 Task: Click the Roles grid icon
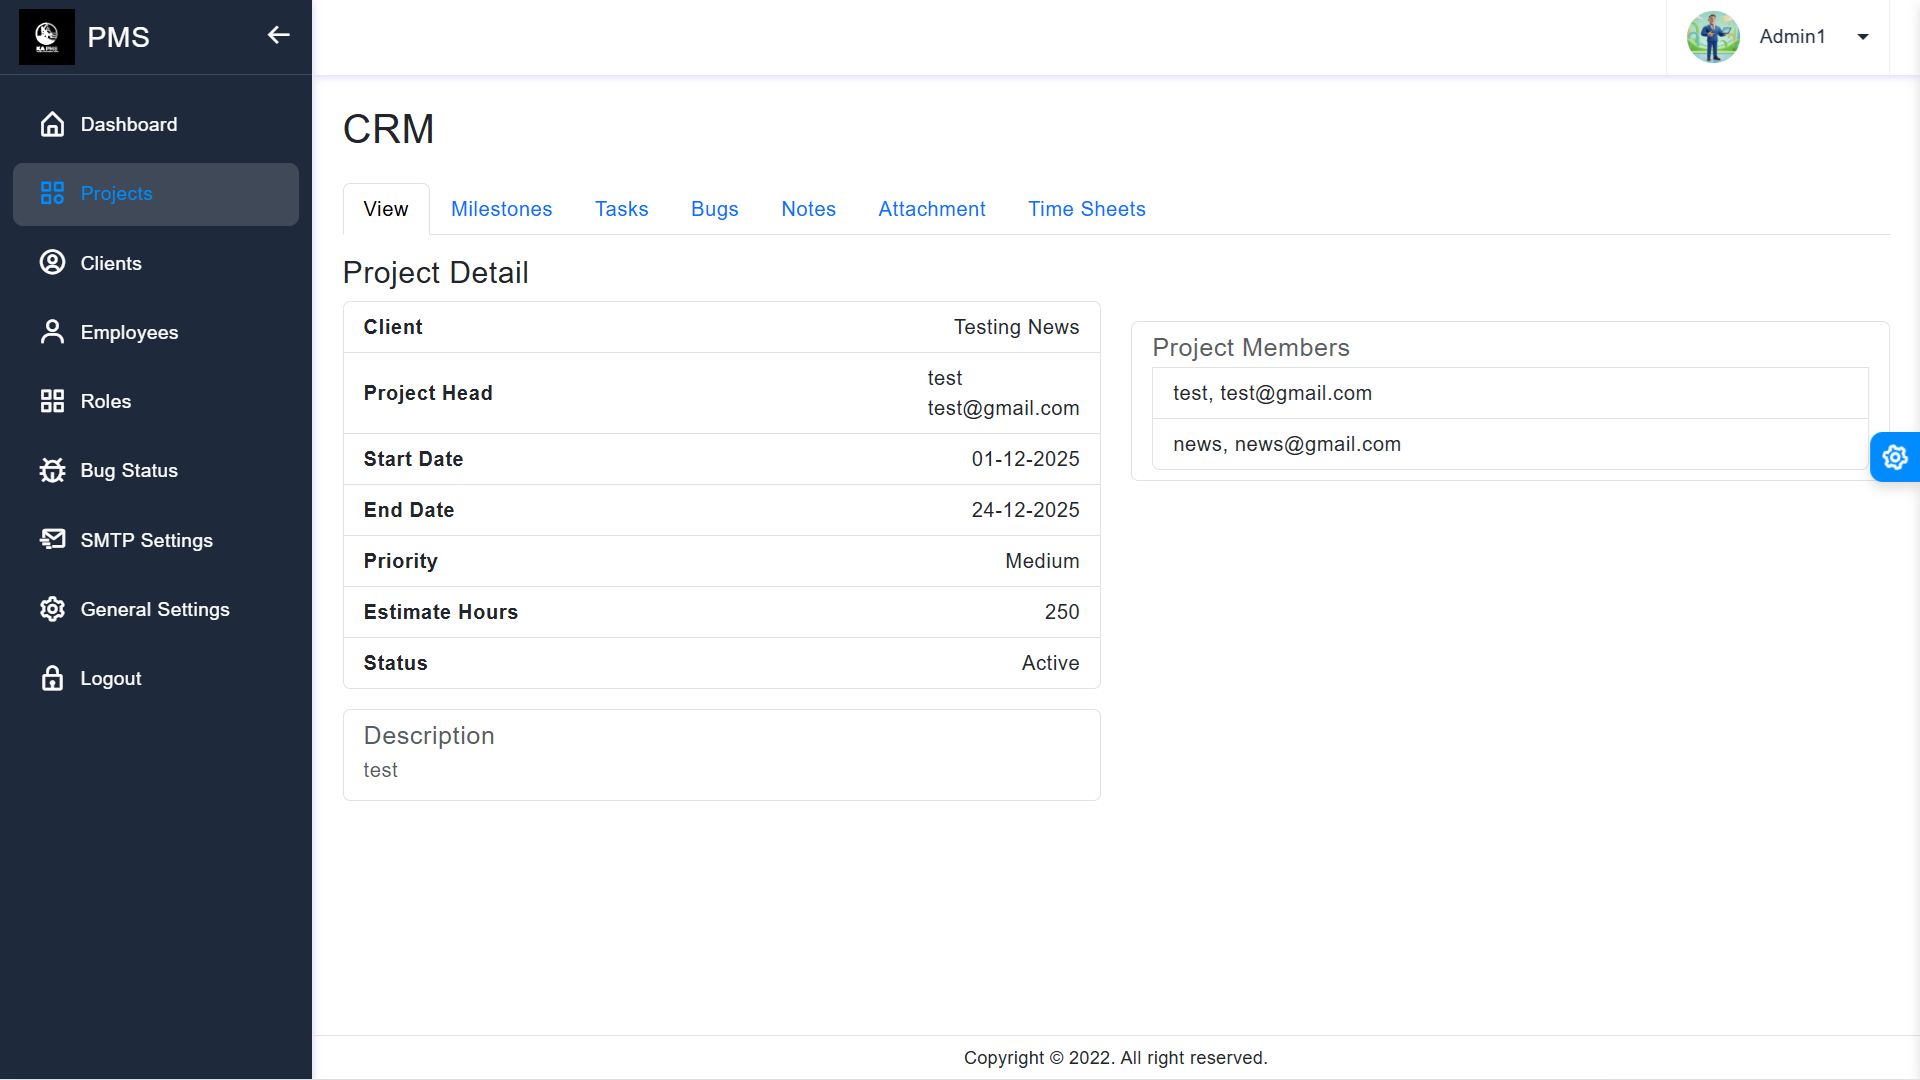coord(52,401)
